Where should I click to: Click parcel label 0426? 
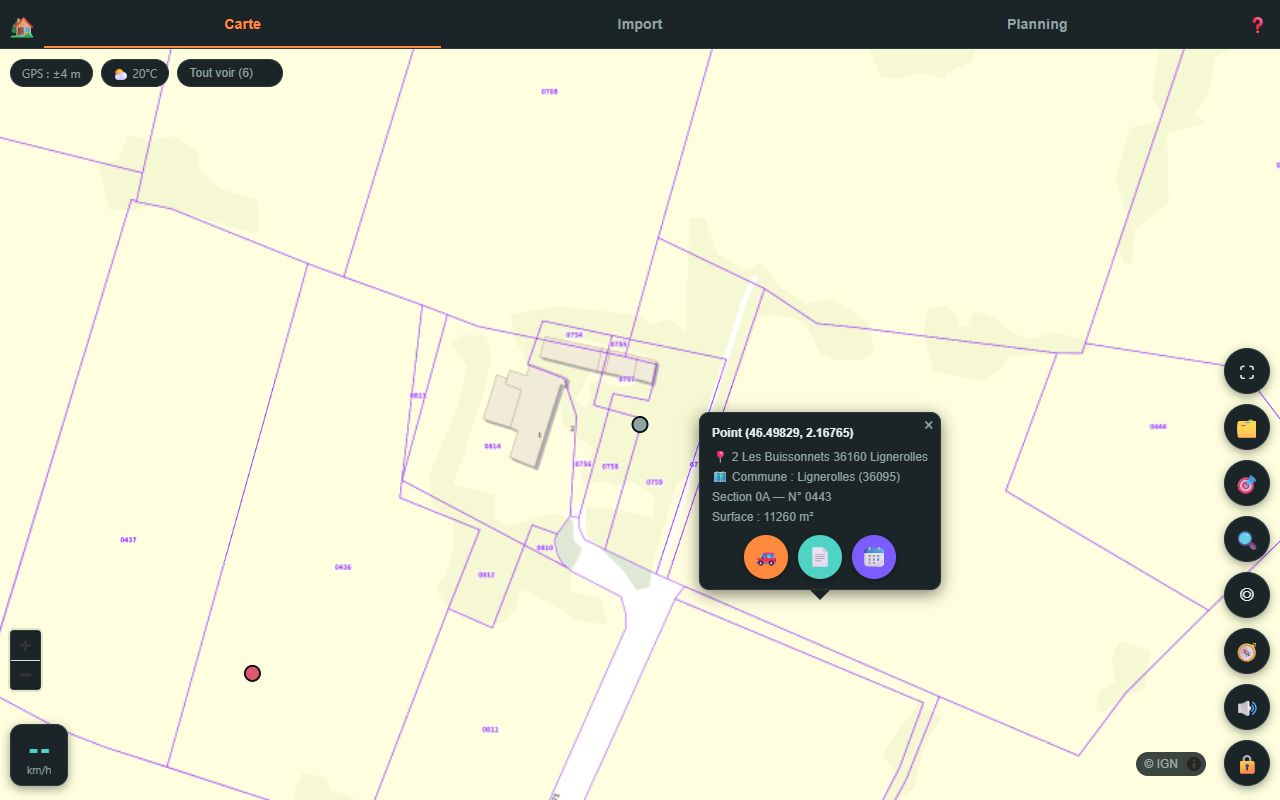tap(343, 567)
